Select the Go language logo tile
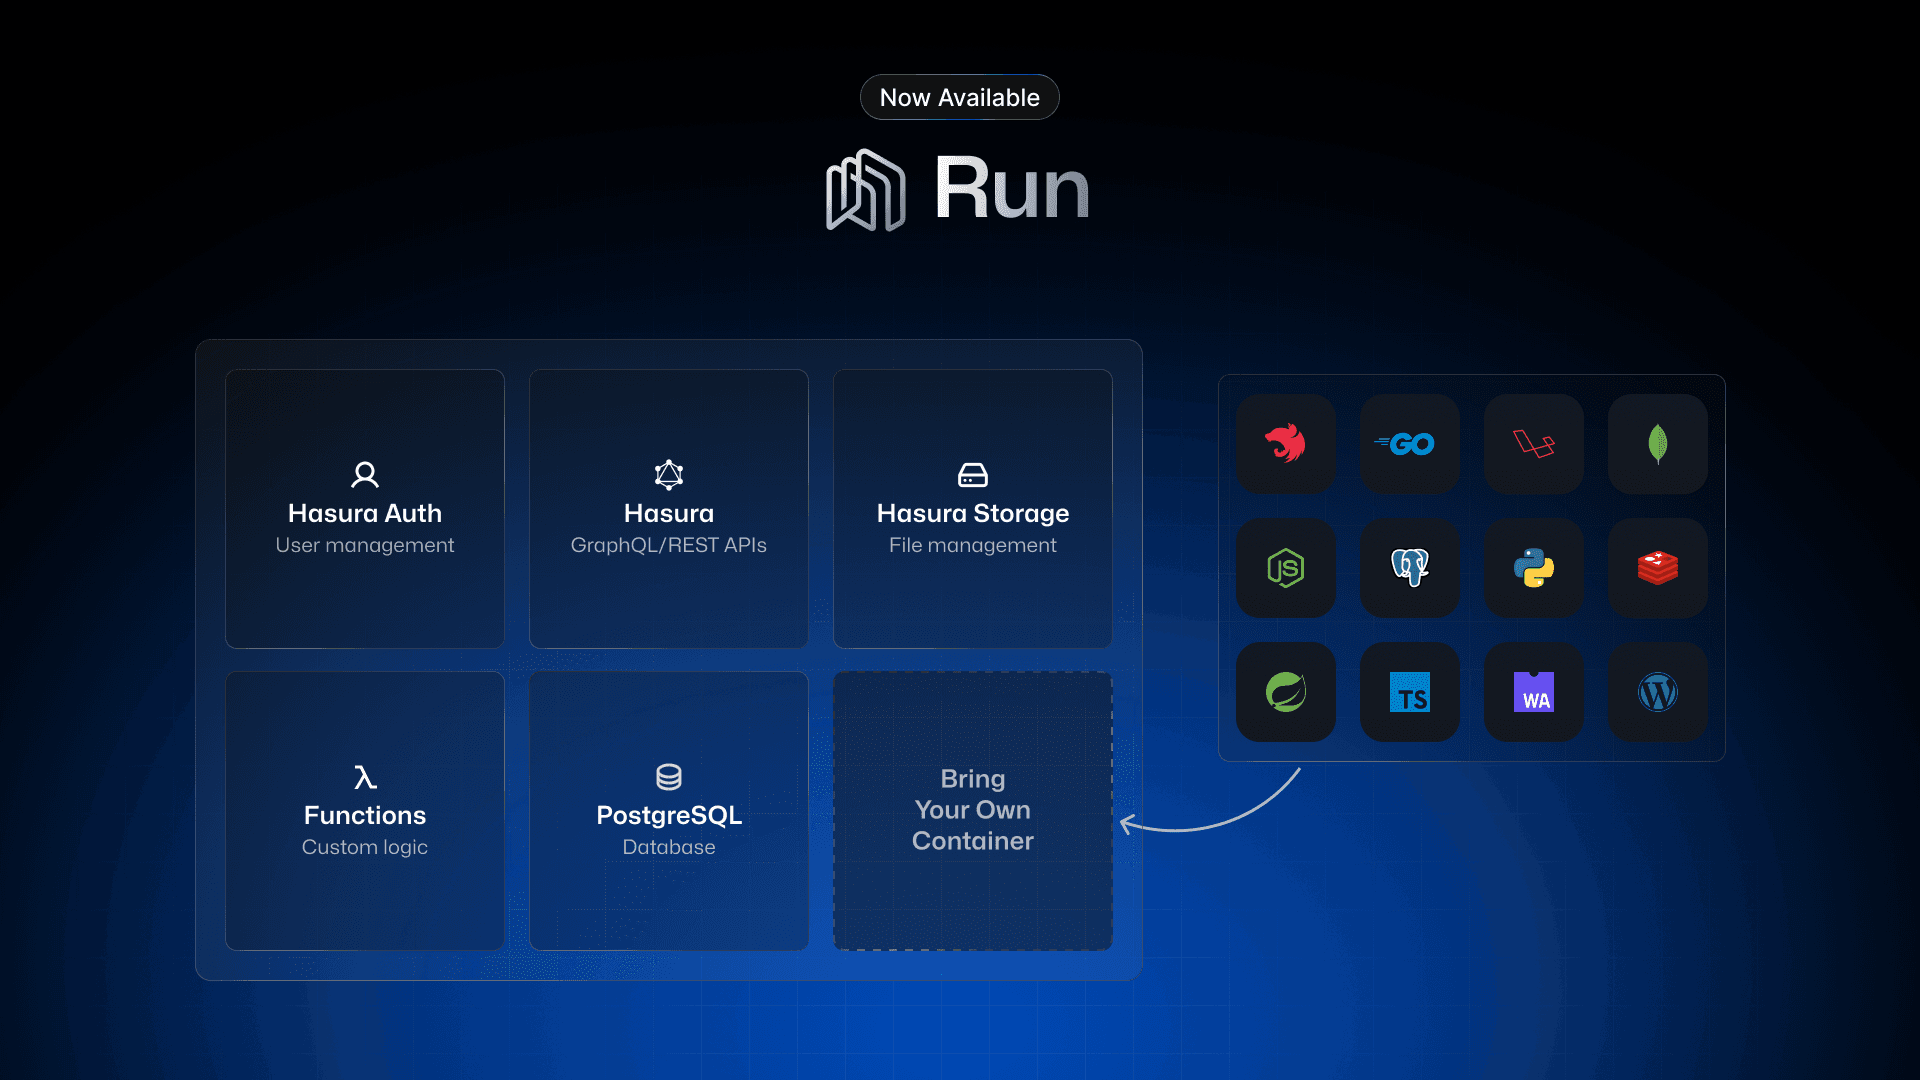Image resolution: width=1920 pixels, height=1080 pixels. (1409, 443)
